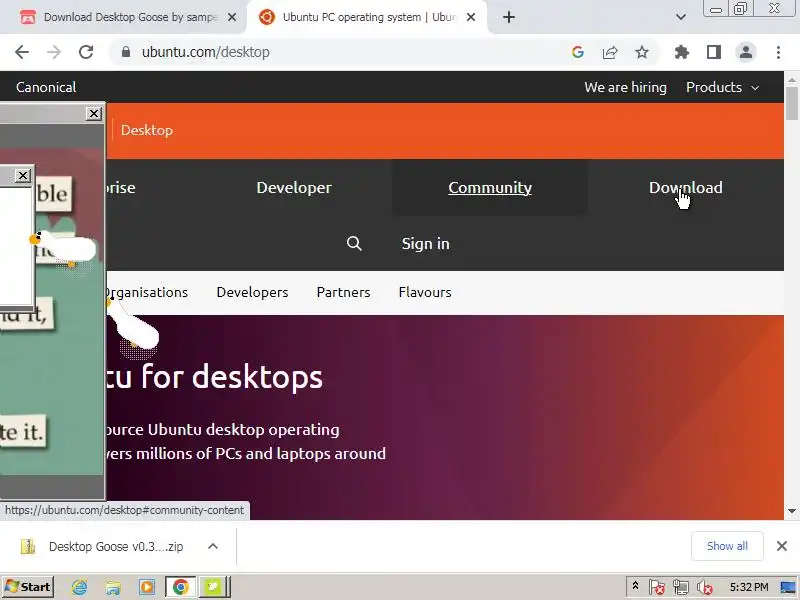Close the large goose meme window
The width and height of the screenshot is (800, 600).
pos(94,113)
